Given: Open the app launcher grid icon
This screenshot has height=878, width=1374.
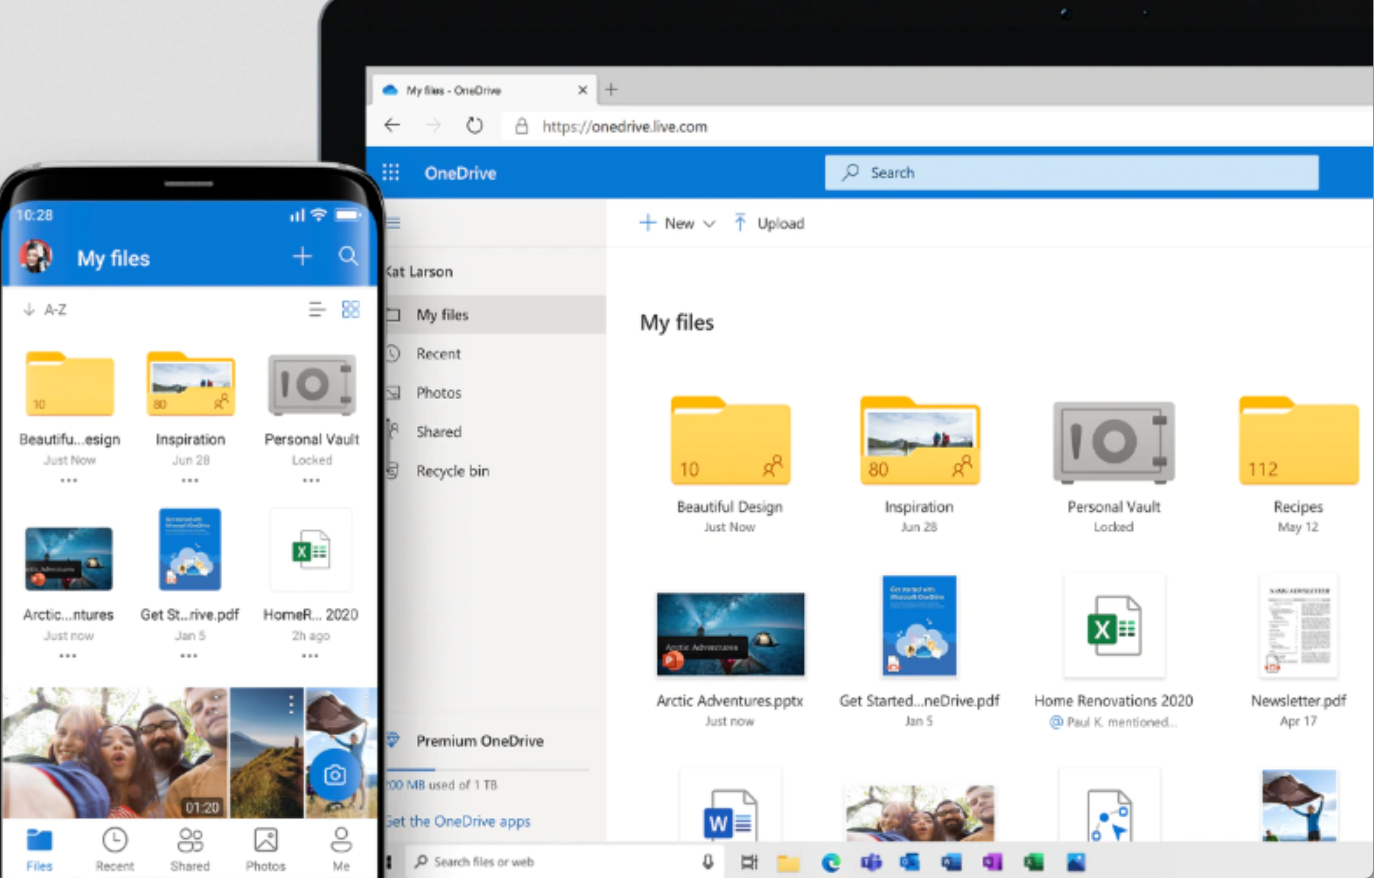Looking at the screenshot, I should click(391, 172).
